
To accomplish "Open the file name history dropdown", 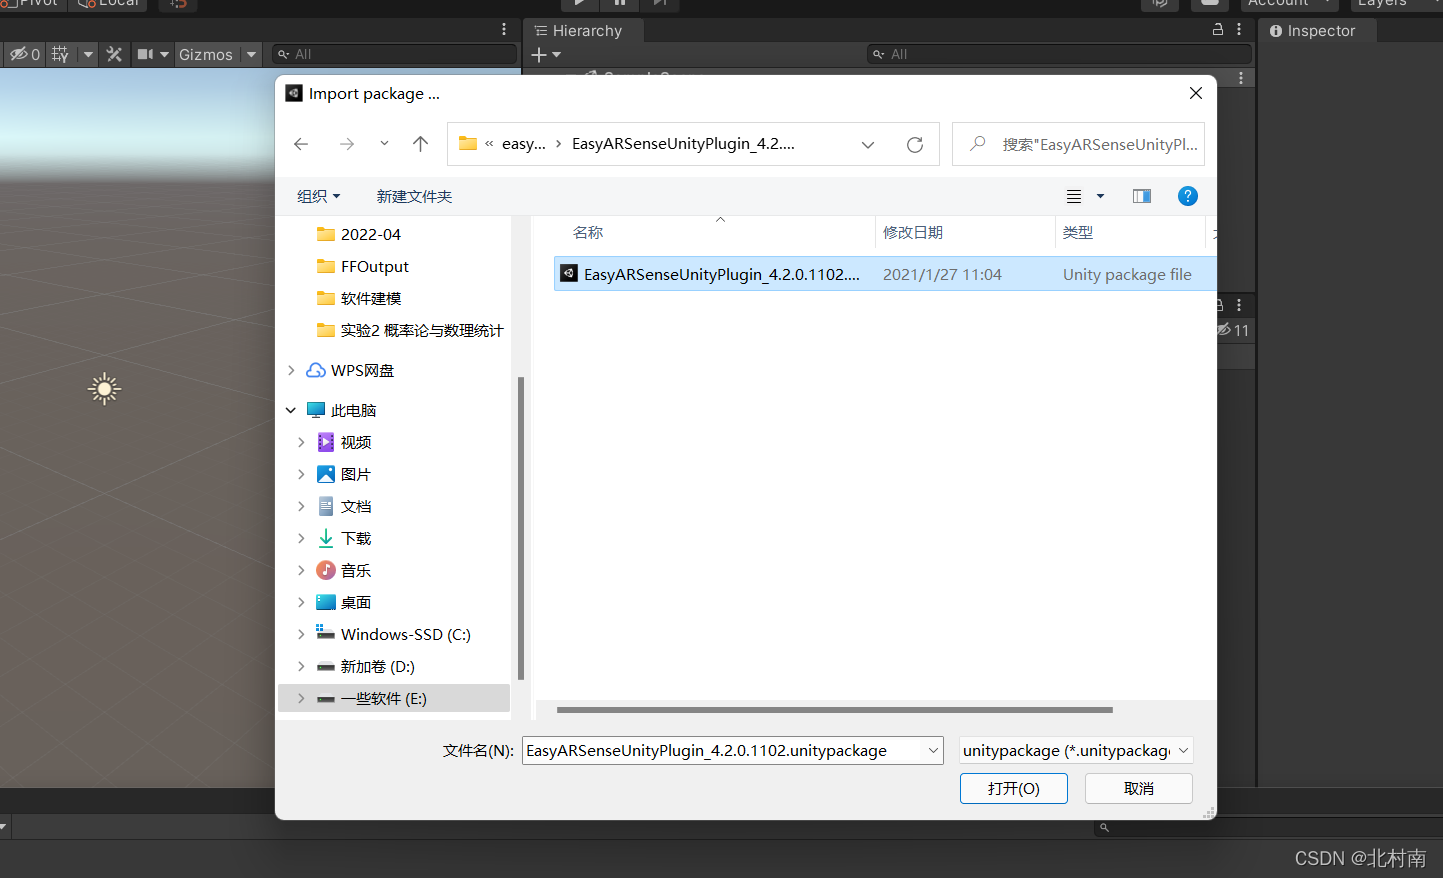I will [x=933, y=750].
